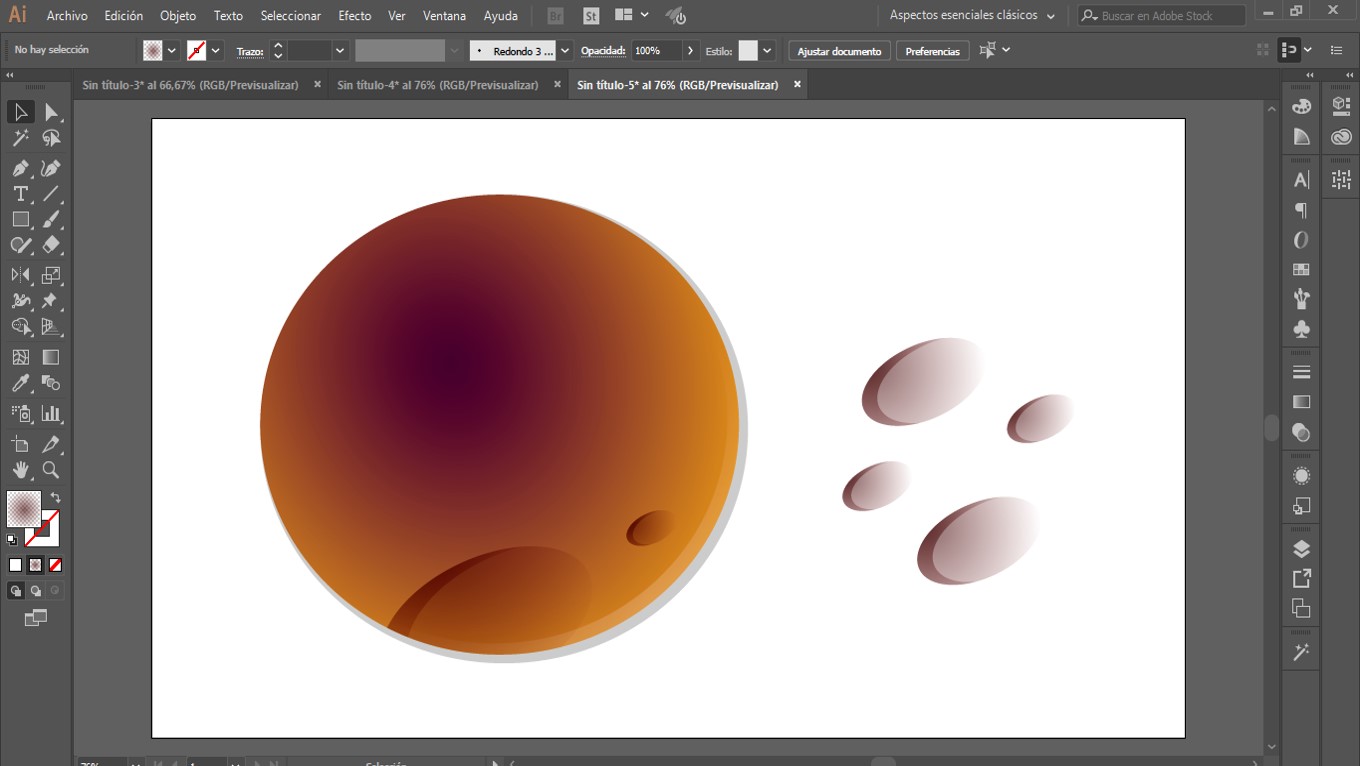The image size is (1360, 766).
Task: Select the Shaper tool
Action: pos(21,245)
